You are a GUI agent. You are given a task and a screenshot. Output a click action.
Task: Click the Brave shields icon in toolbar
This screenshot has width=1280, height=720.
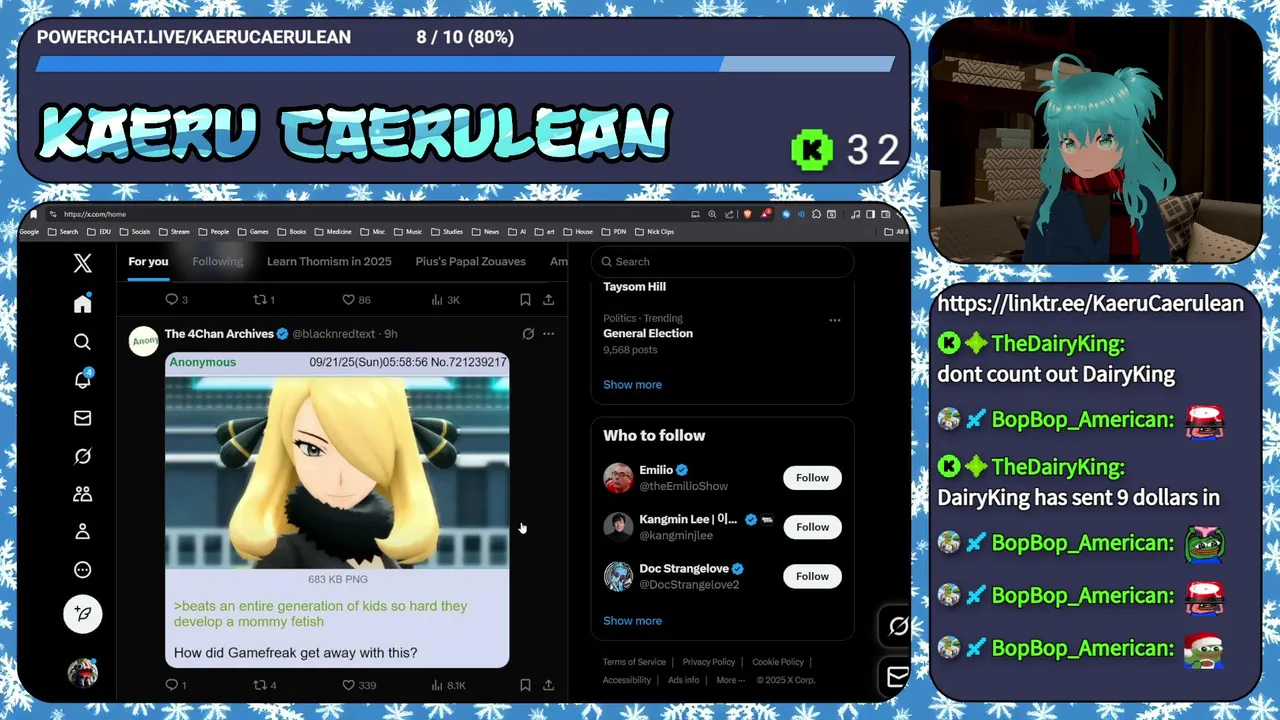pyautogui.click(x=748, y=214)
